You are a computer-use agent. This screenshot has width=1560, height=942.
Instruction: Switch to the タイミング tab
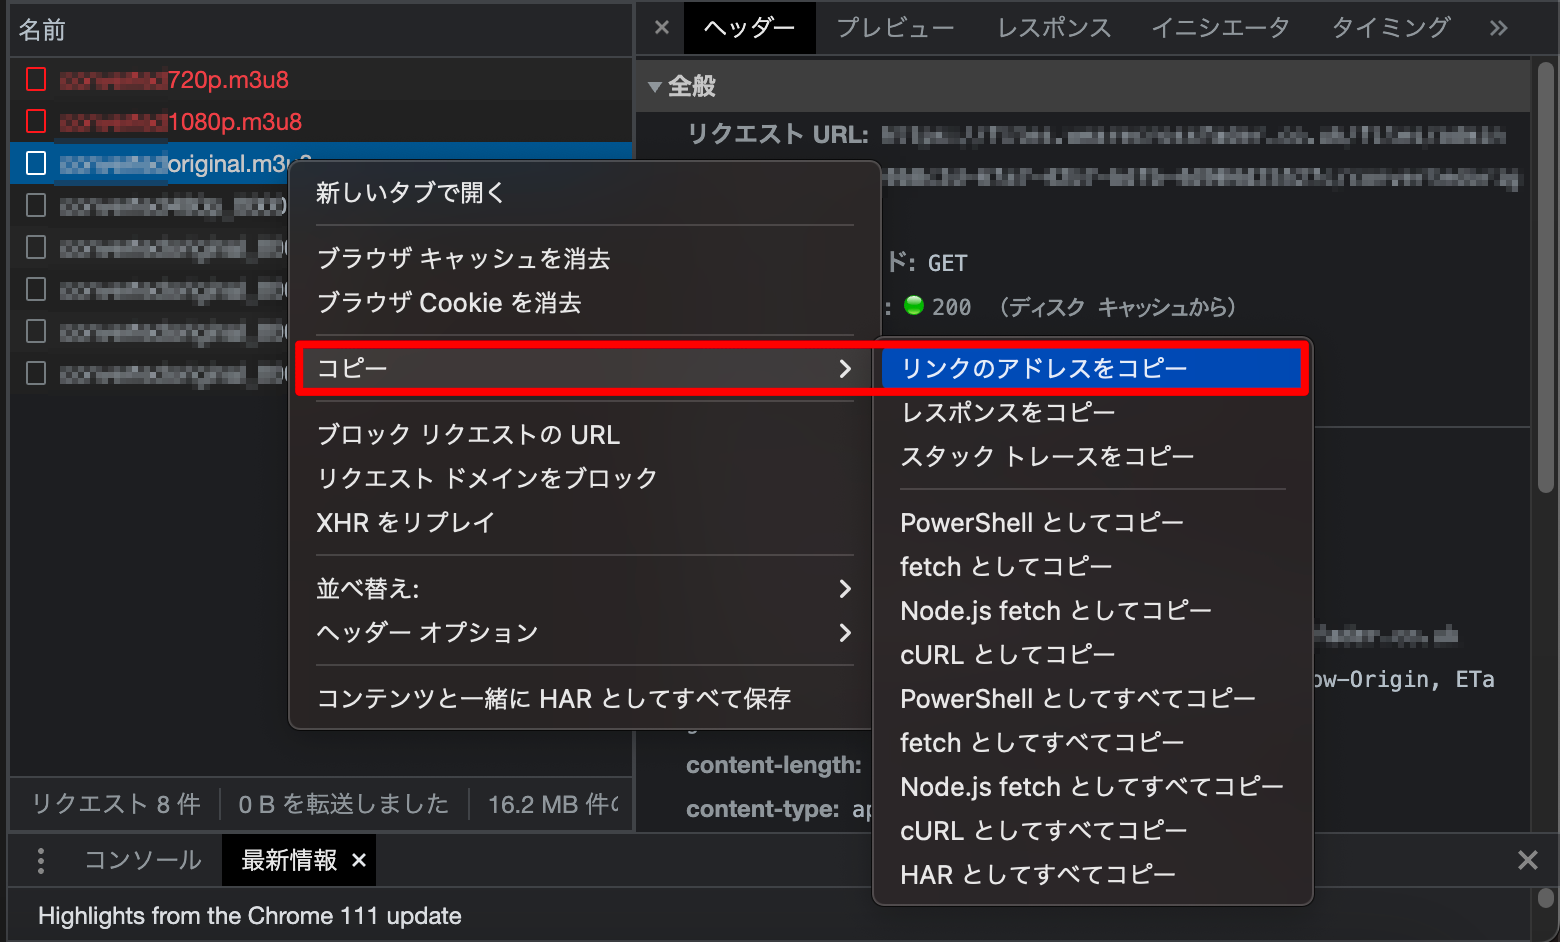click(x=1391, y=28)
